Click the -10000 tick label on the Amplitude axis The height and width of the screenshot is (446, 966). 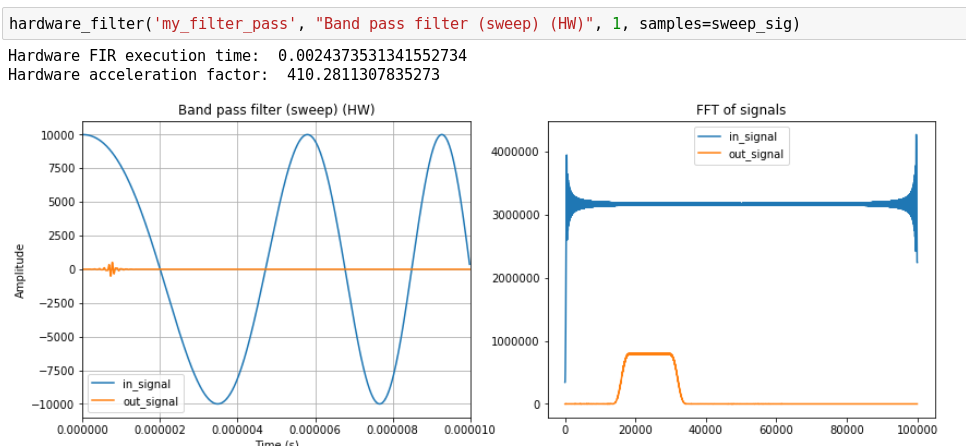click(x=47, y=404)
